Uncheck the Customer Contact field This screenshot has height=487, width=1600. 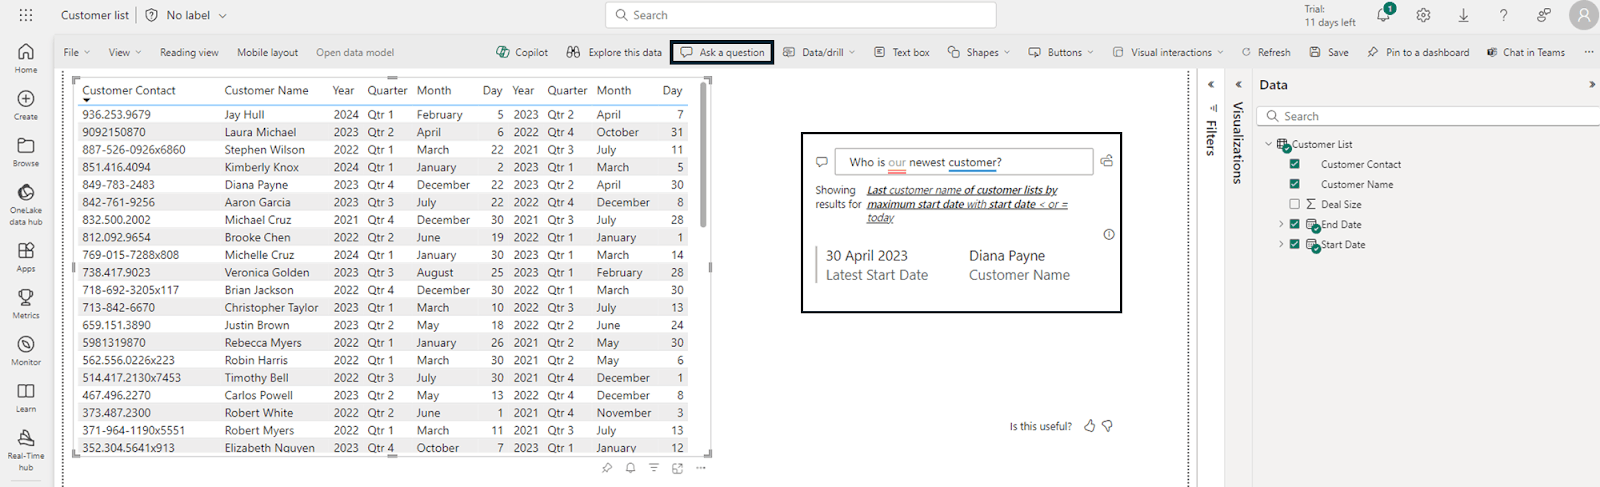(1295, 164)
